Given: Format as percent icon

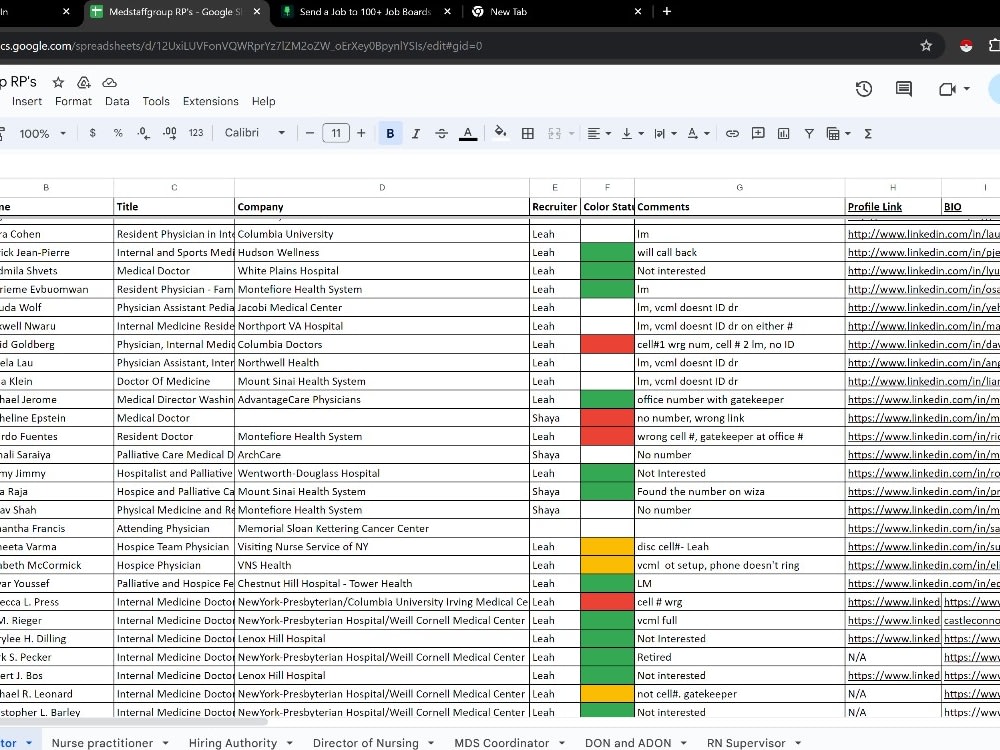Looking at the screenshot, I should [118, 133].
